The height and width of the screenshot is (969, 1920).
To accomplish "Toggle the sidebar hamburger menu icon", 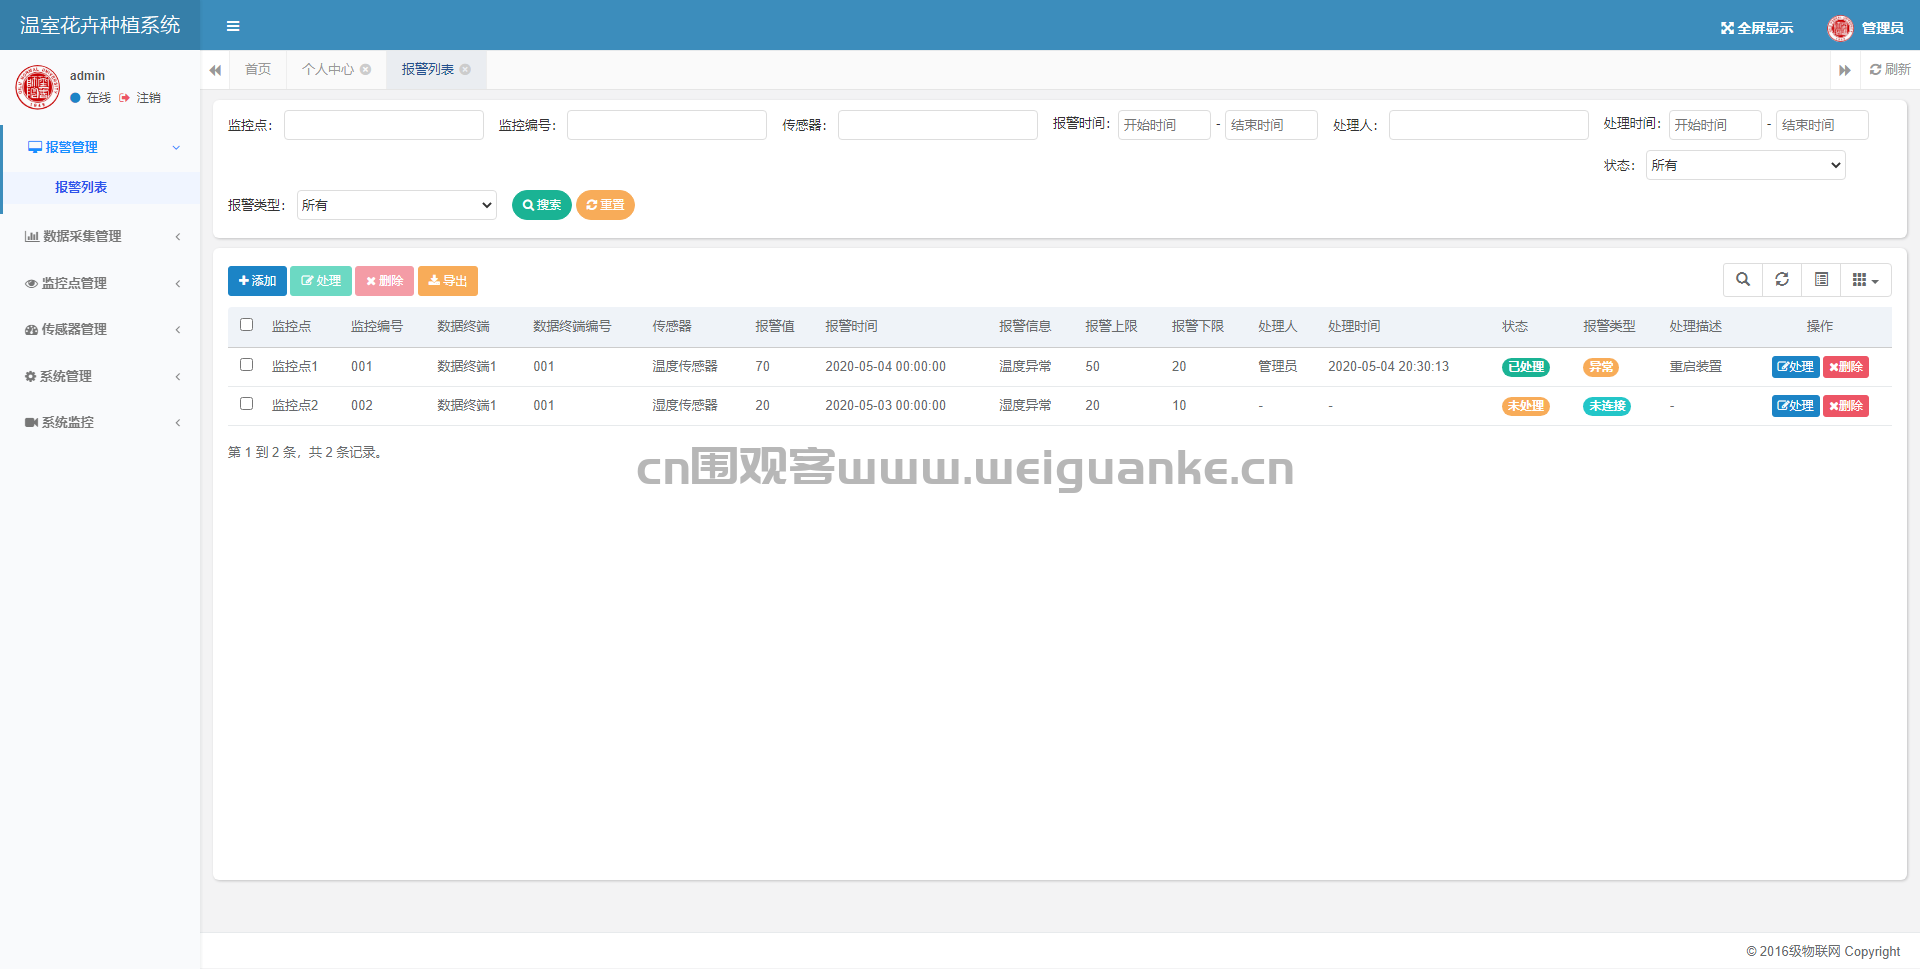I will pyautogui.click(x=233, y=26).
